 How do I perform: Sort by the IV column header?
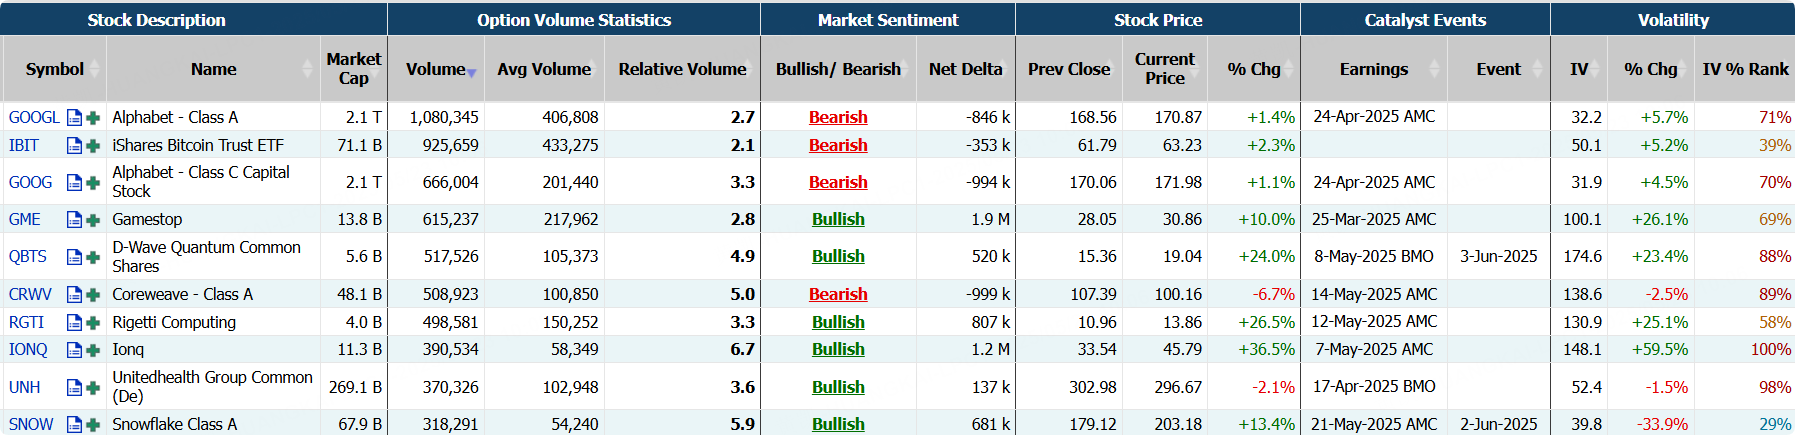[1579, 69]
